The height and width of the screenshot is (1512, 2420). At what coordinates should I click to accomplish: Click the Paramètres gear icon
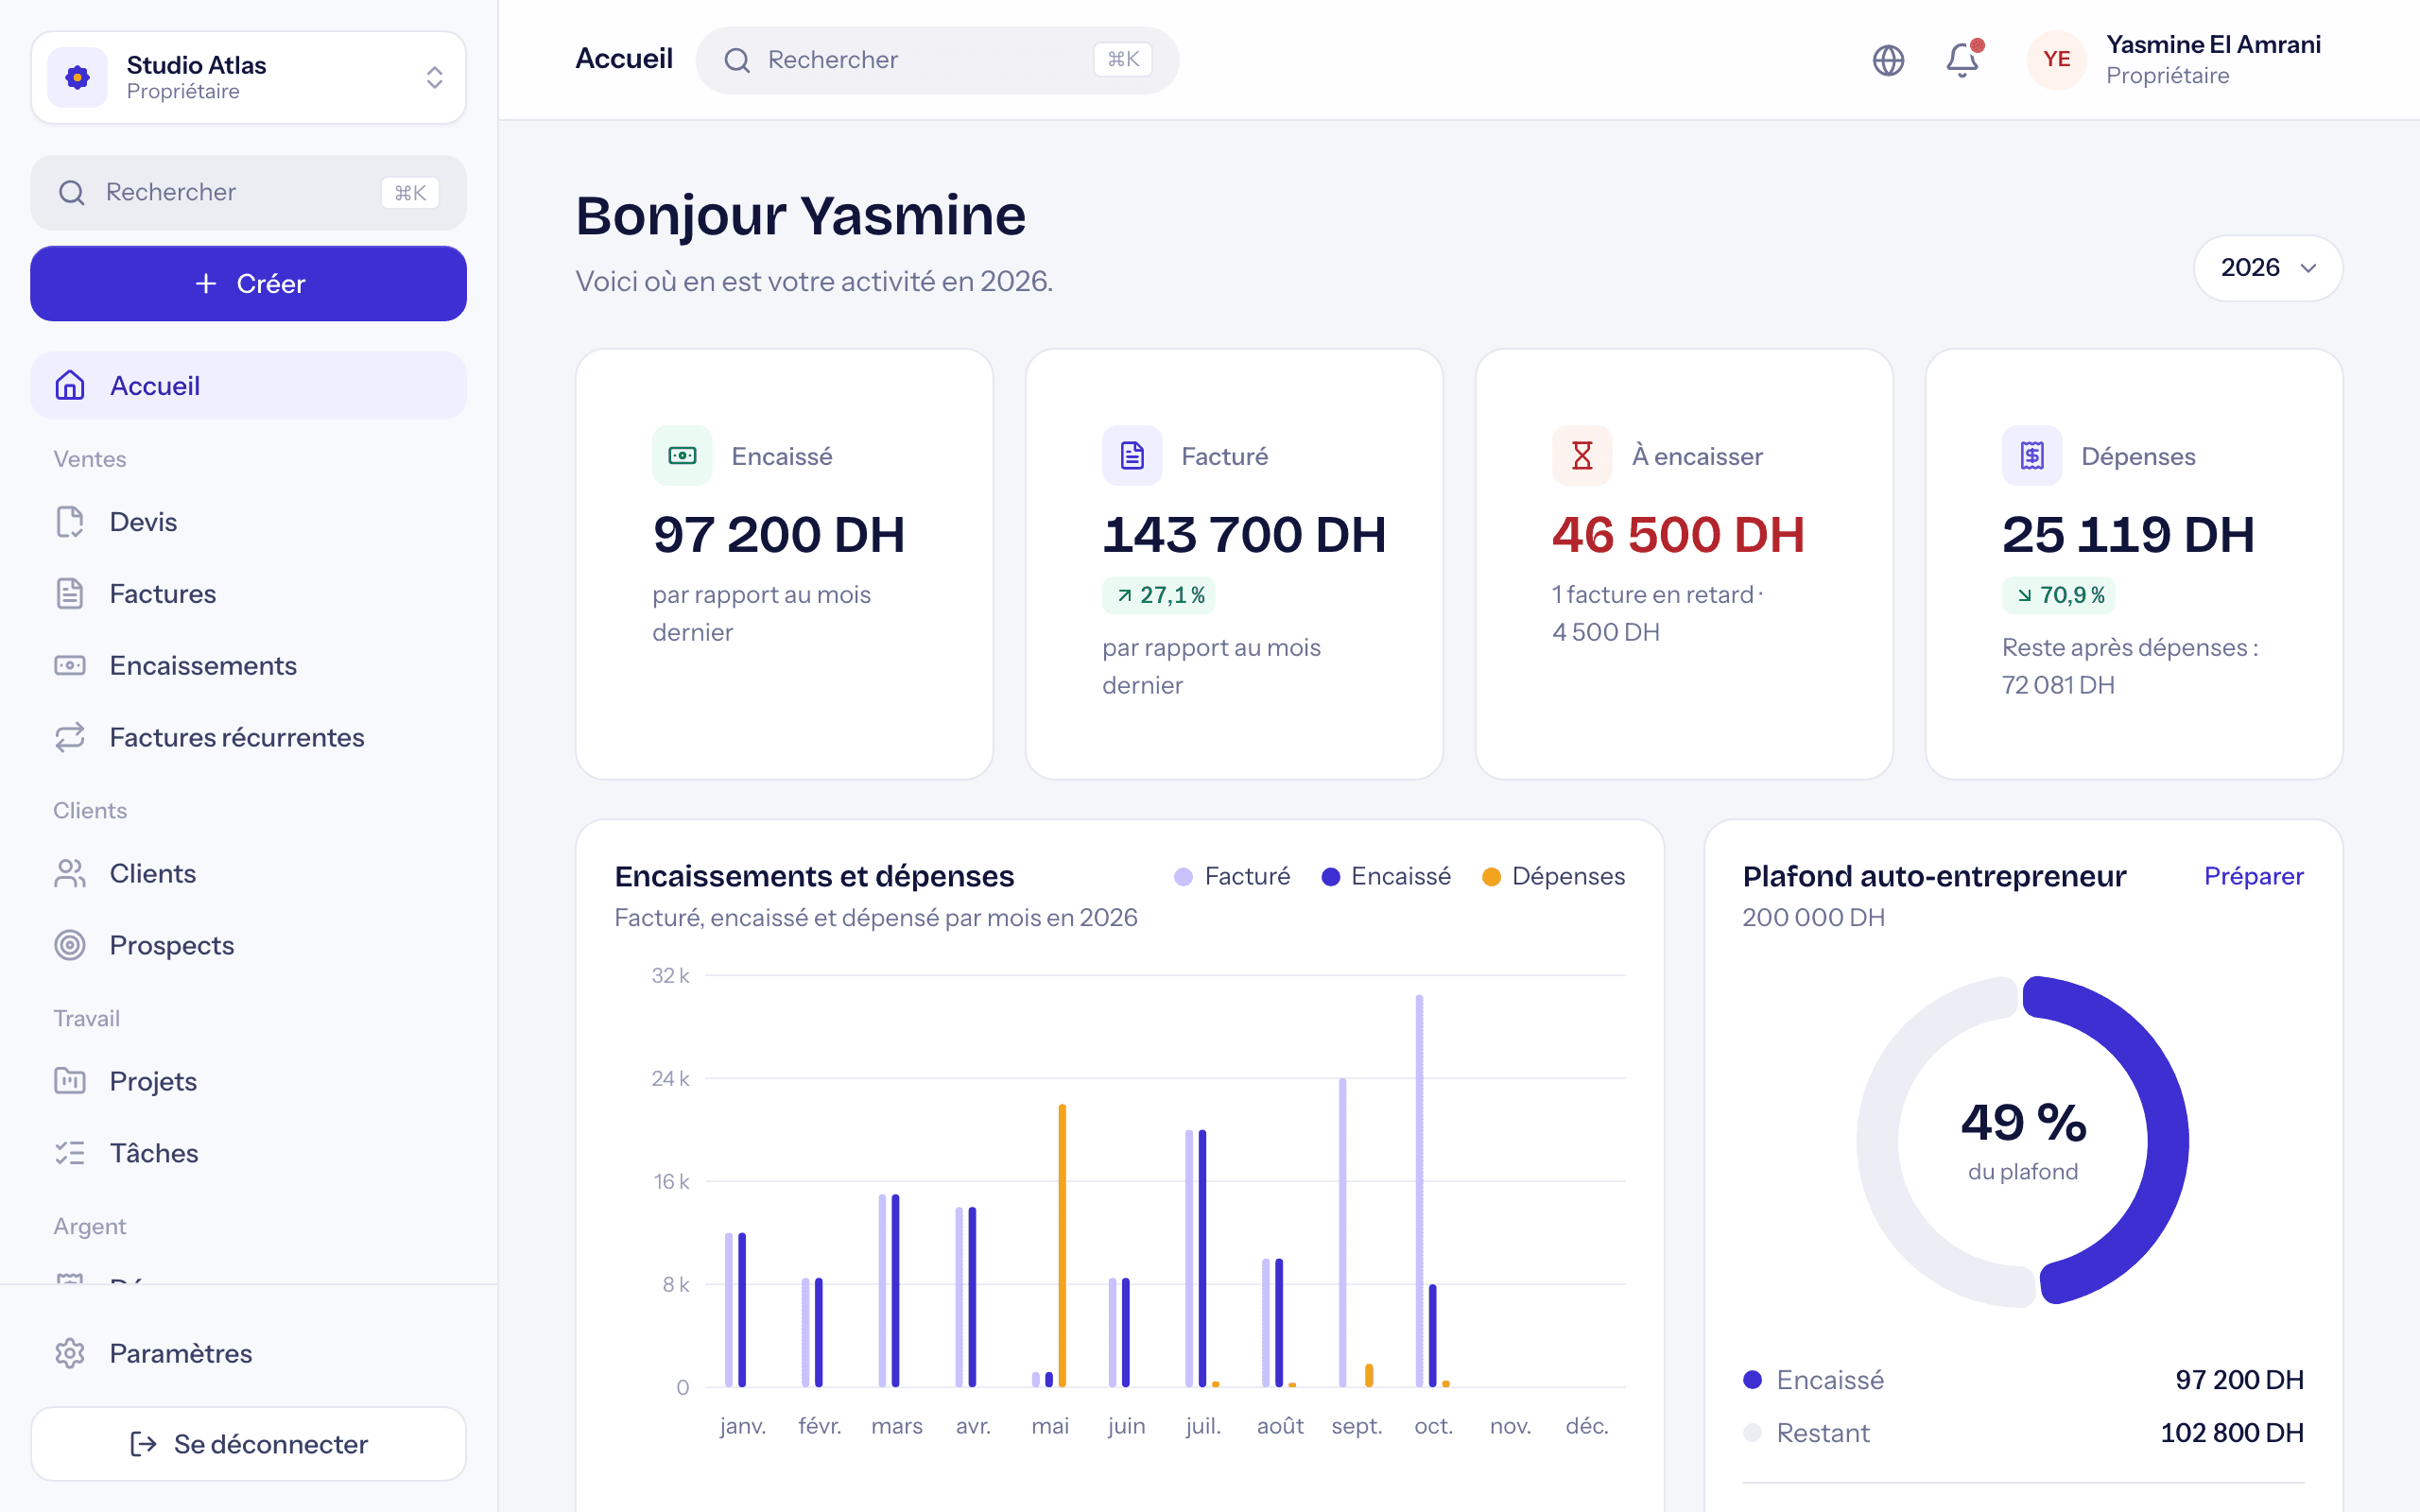pyautogui.click(x=70, y=1353)
